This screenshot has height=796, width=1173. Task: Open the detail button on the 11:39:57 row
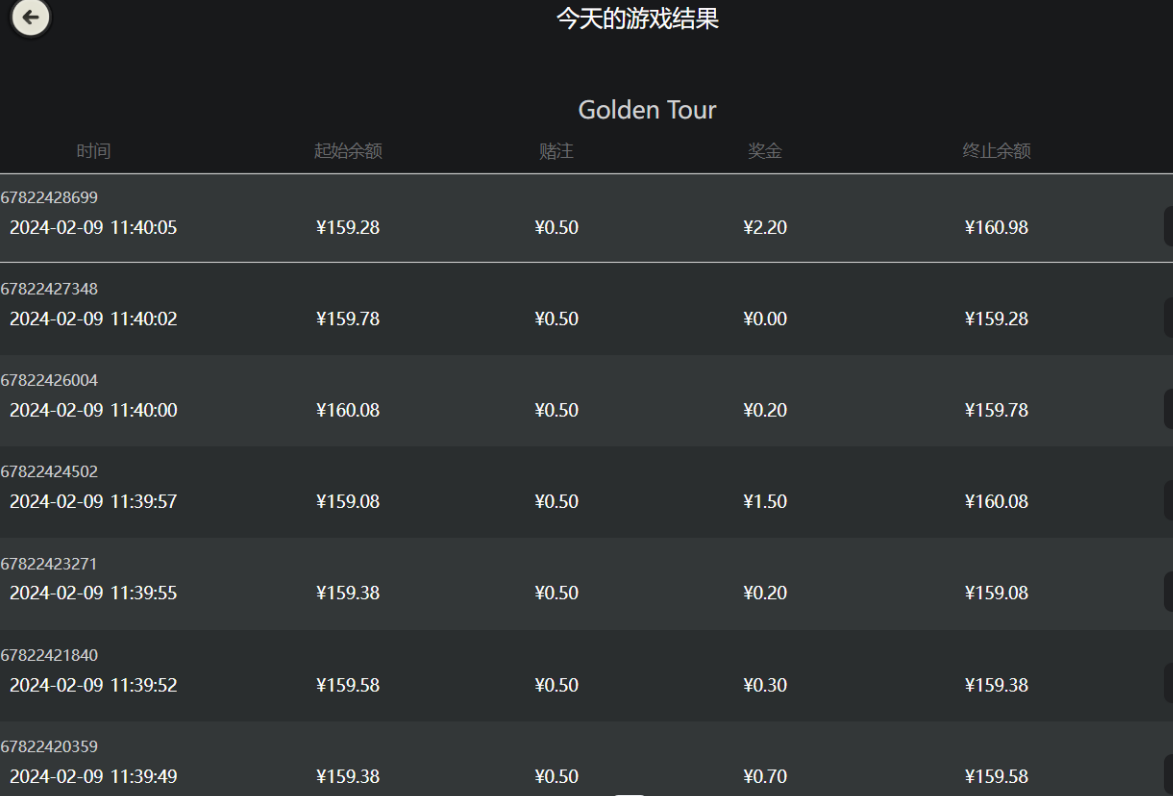pyautogui.click(x=1169, y=500)
